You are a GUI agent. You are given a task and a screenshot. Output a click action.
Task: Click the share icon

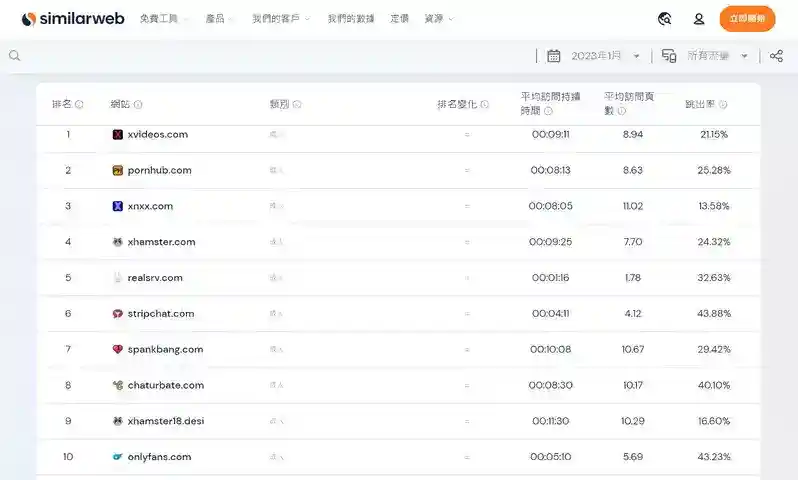coord(776,55)
